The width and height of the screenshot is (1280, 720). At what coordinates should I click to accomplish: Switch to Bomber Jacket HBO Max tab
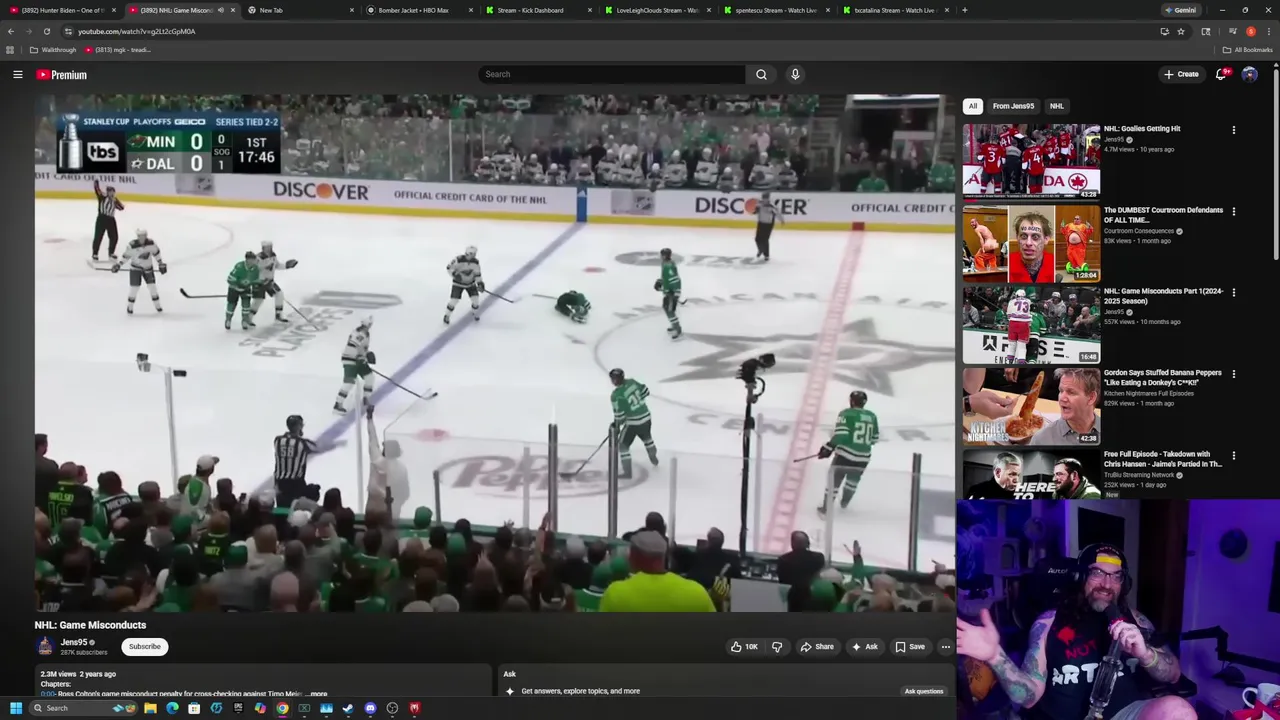tap(419, 10)
